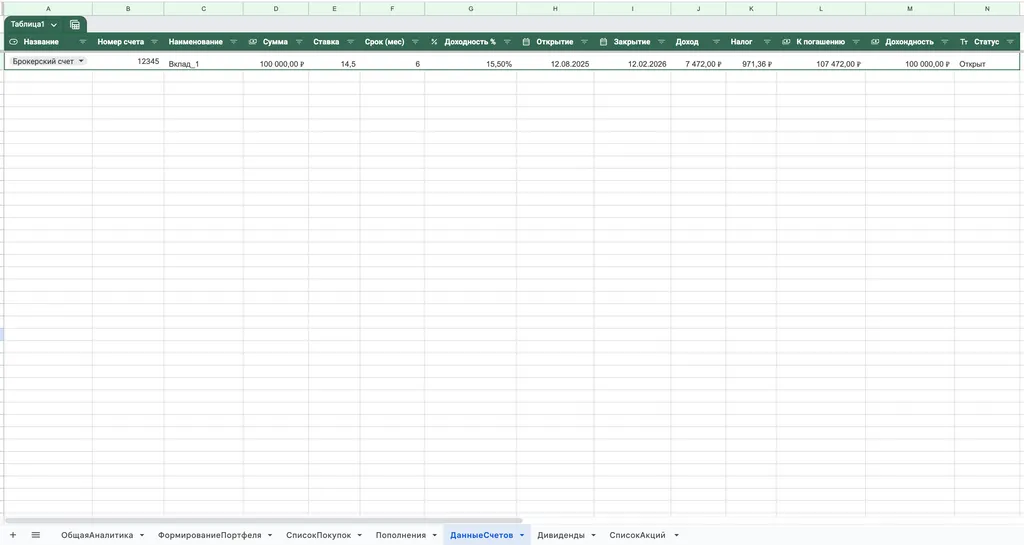Go to the СписокАкций sheet tab

pyautogui.click(x=637, y=535)
